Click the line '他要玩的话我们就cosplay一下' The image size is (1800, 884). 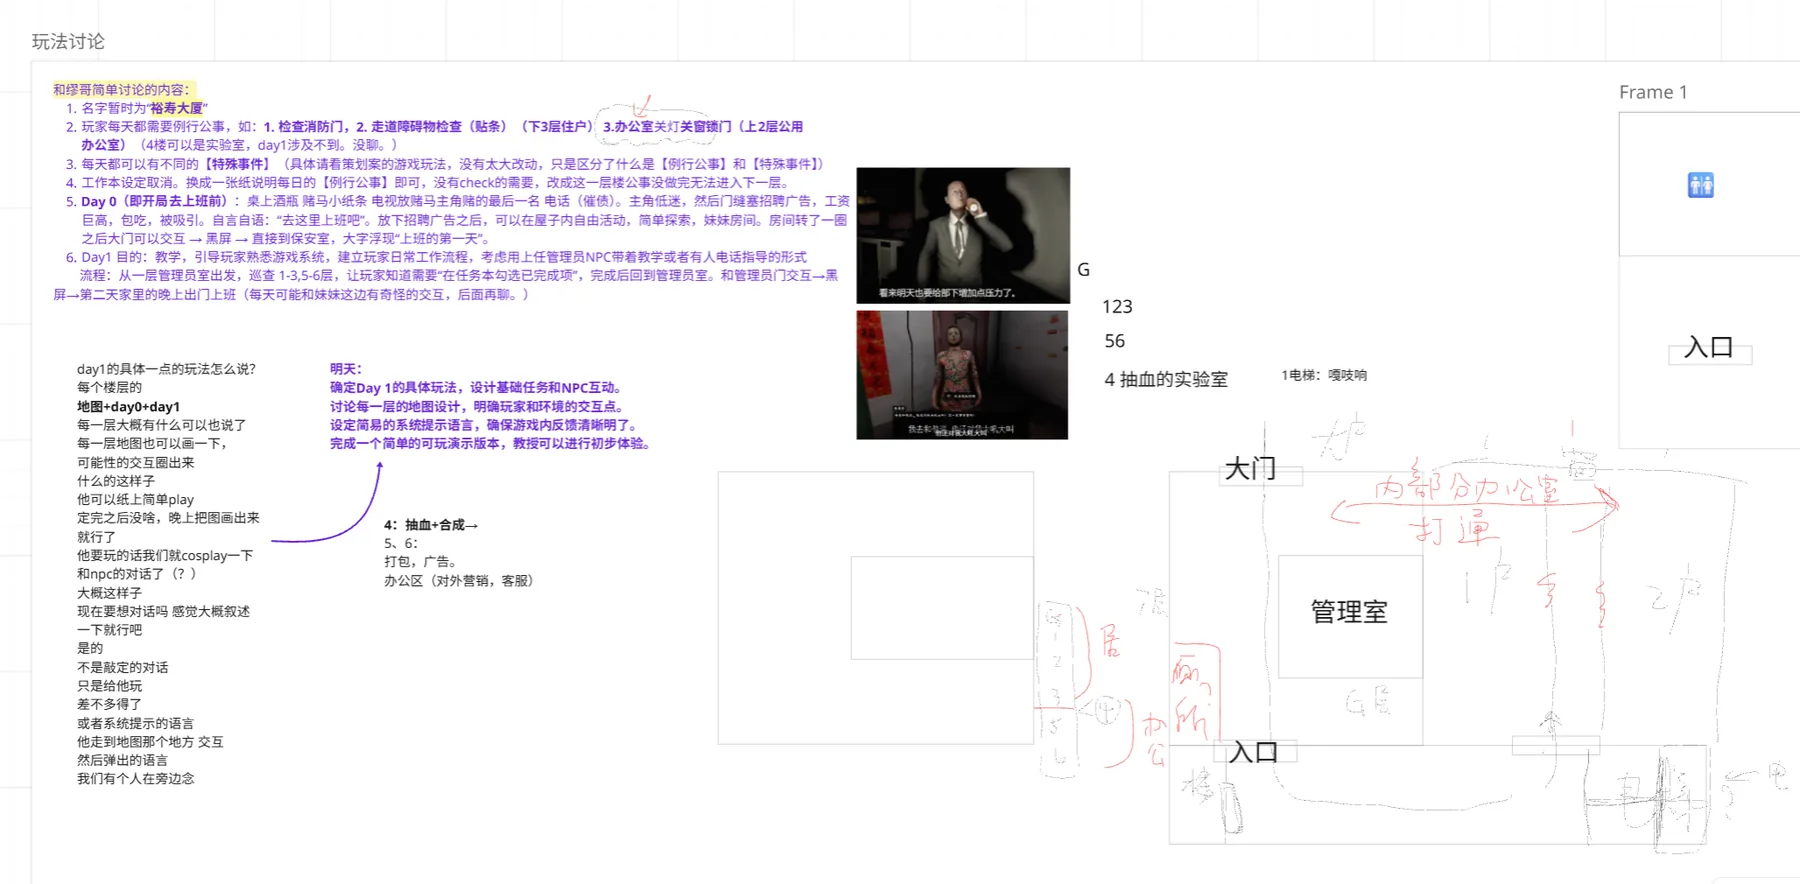pos(165,555)
